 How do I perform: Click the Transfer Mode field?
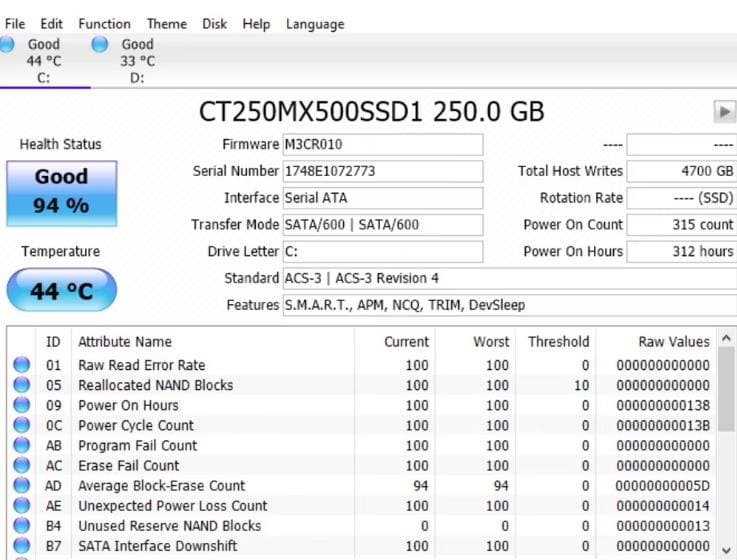click(x=383, y=225)
